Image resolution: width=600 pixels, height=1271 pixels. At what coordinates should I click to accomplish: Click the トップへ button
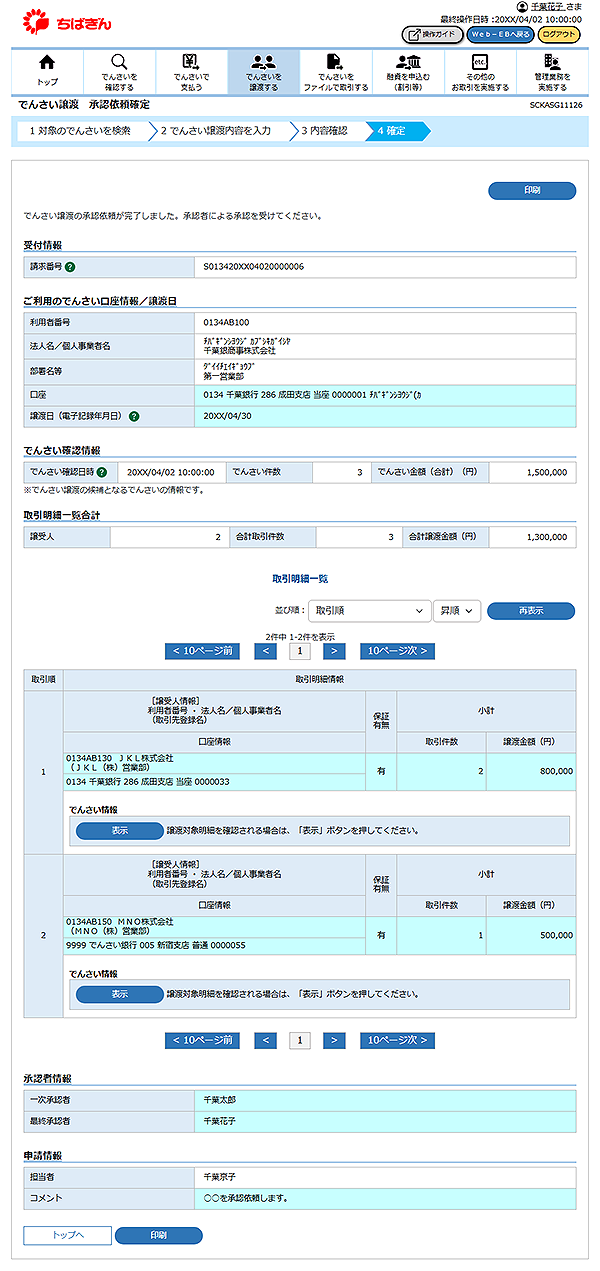click(x=68, y=1235)
